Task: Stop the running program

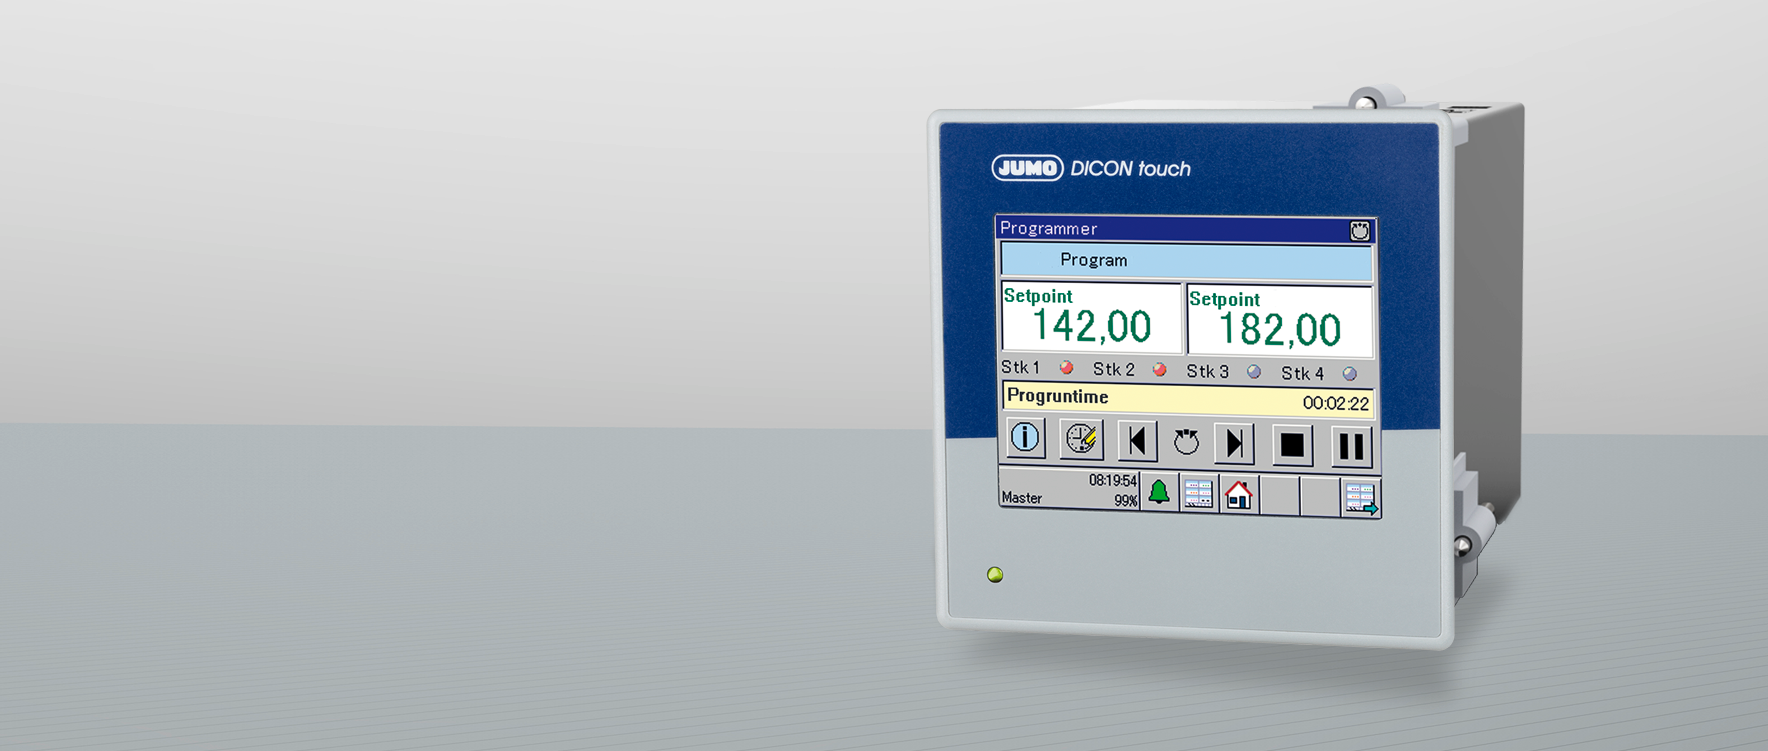Action: (1292, 445)
